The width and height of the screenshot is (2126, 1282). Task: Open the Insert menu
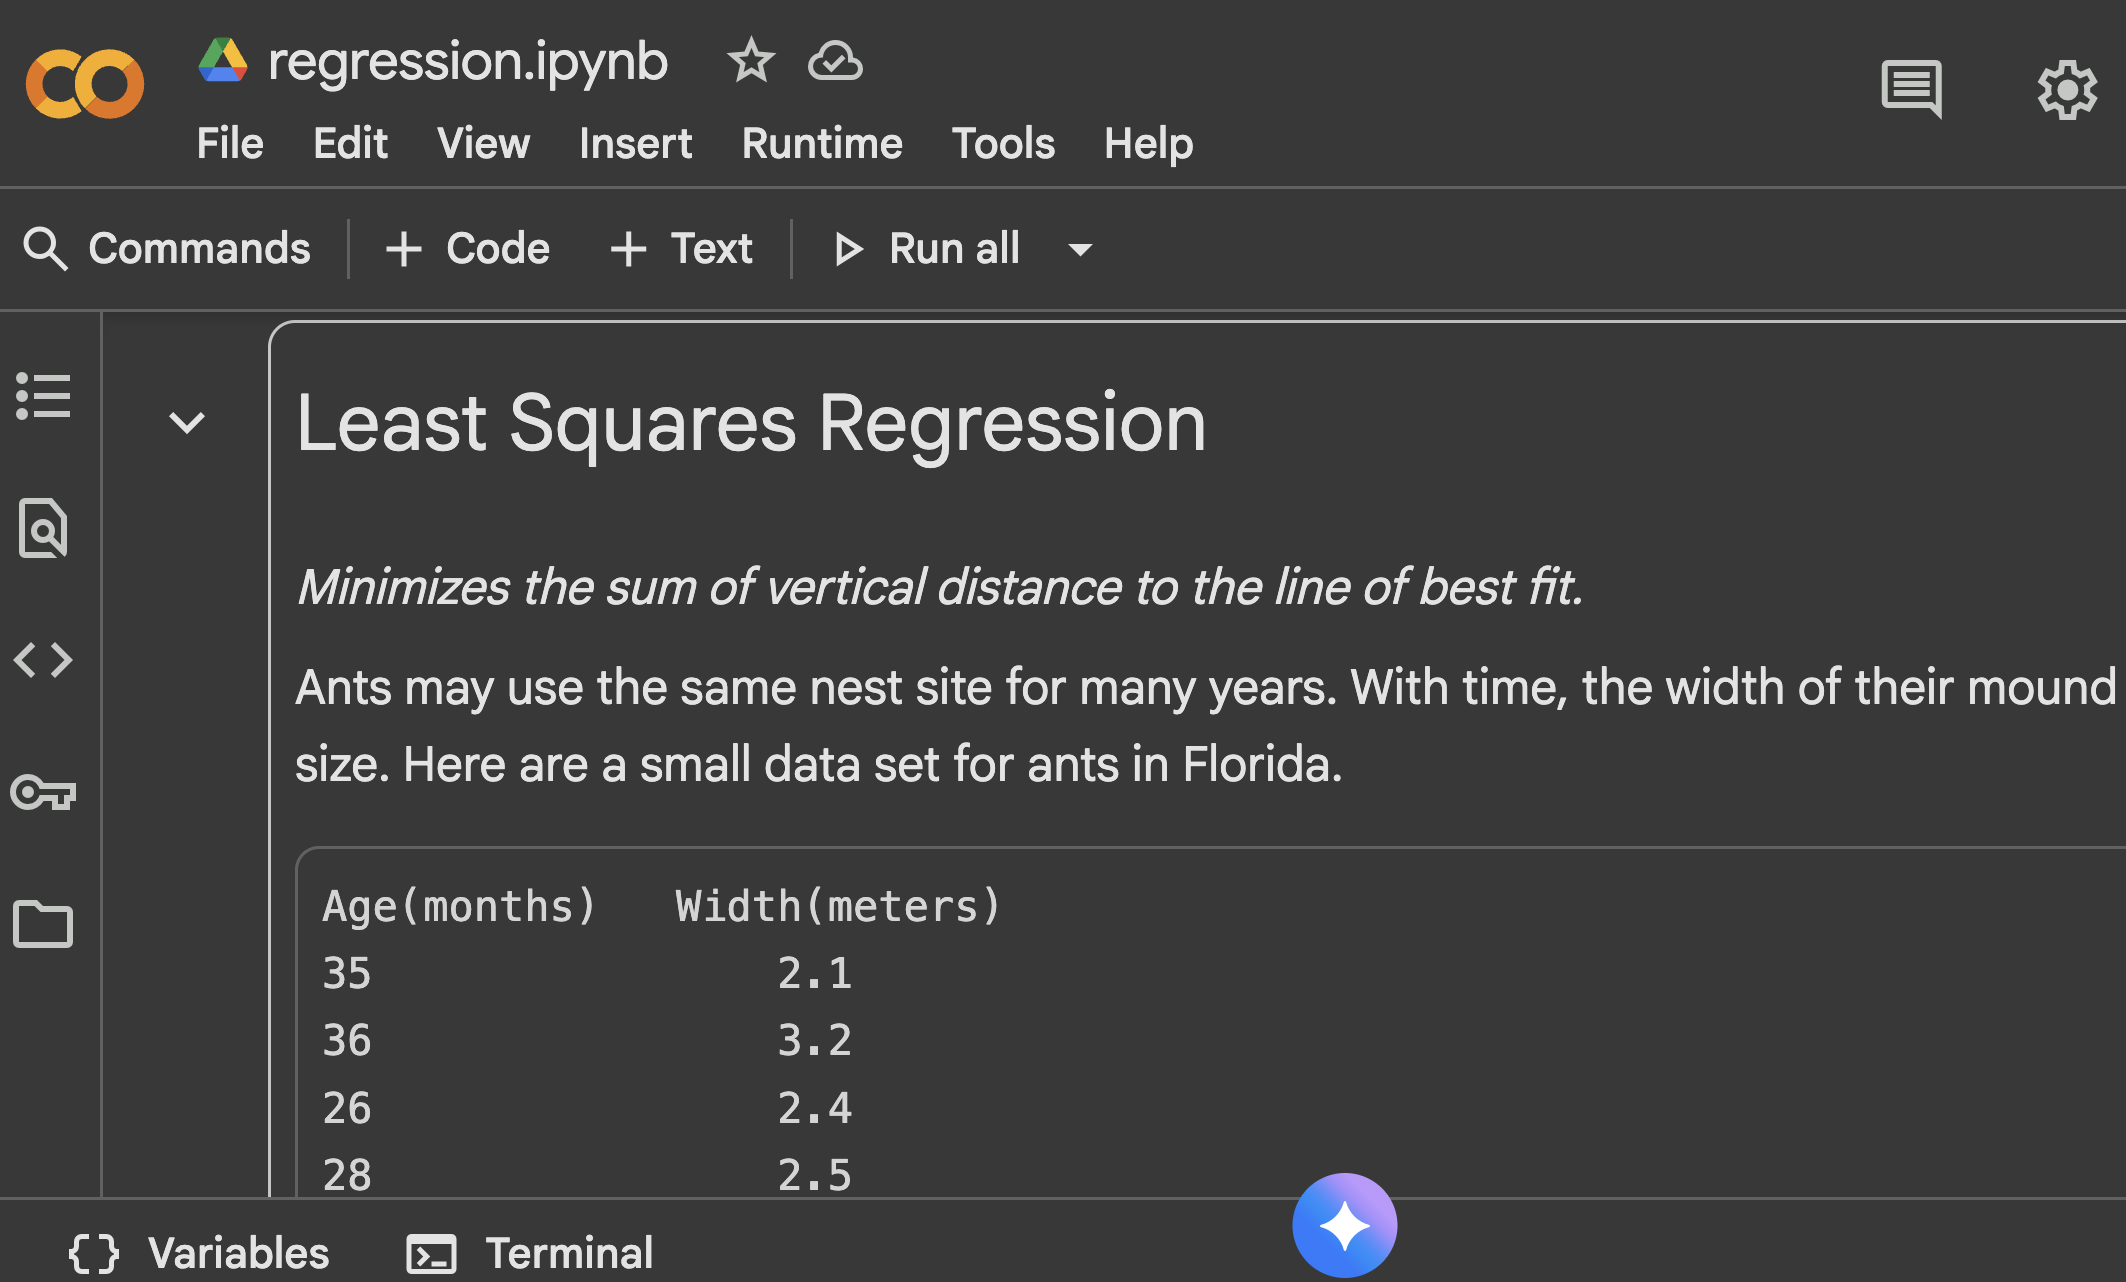click(x=635, y=143)
